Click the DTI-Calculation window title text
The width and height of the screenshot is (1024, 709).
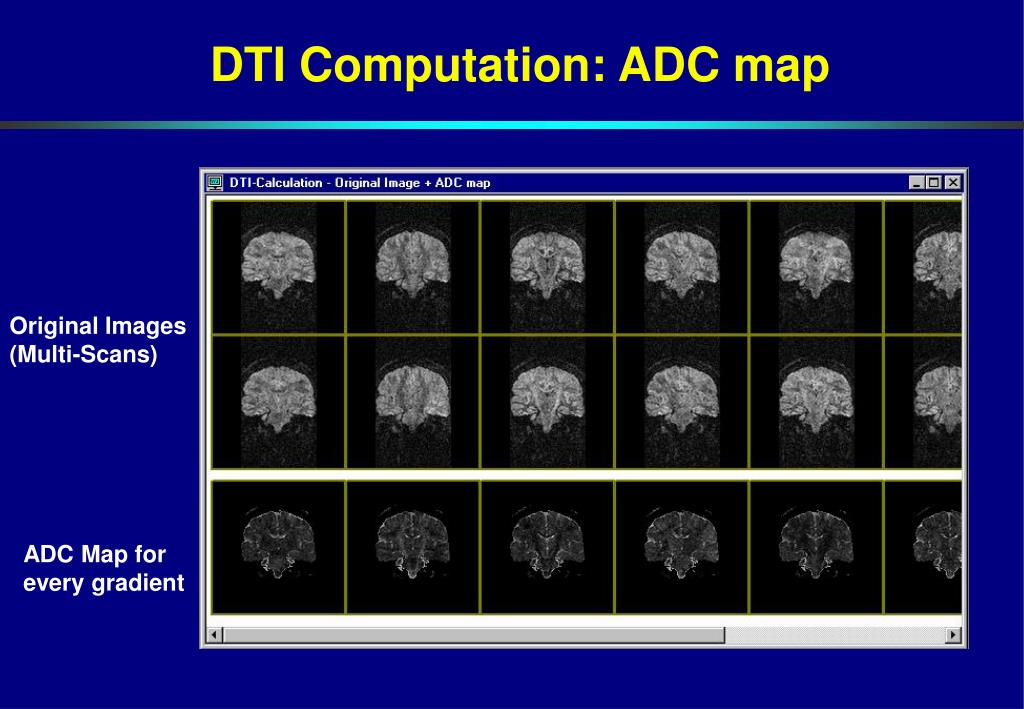click(x=360, y=183)
